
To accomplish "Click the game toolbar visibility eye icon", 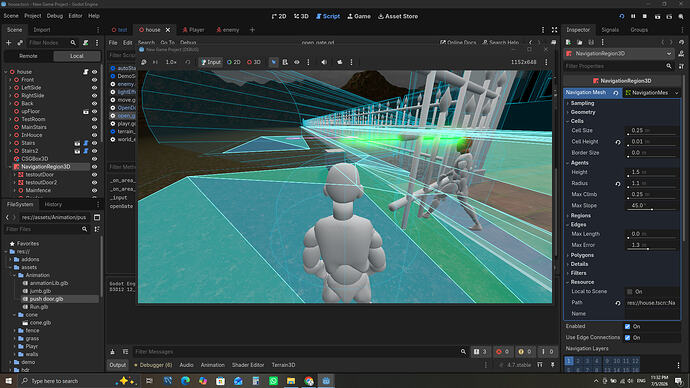I will click(297, 62).
